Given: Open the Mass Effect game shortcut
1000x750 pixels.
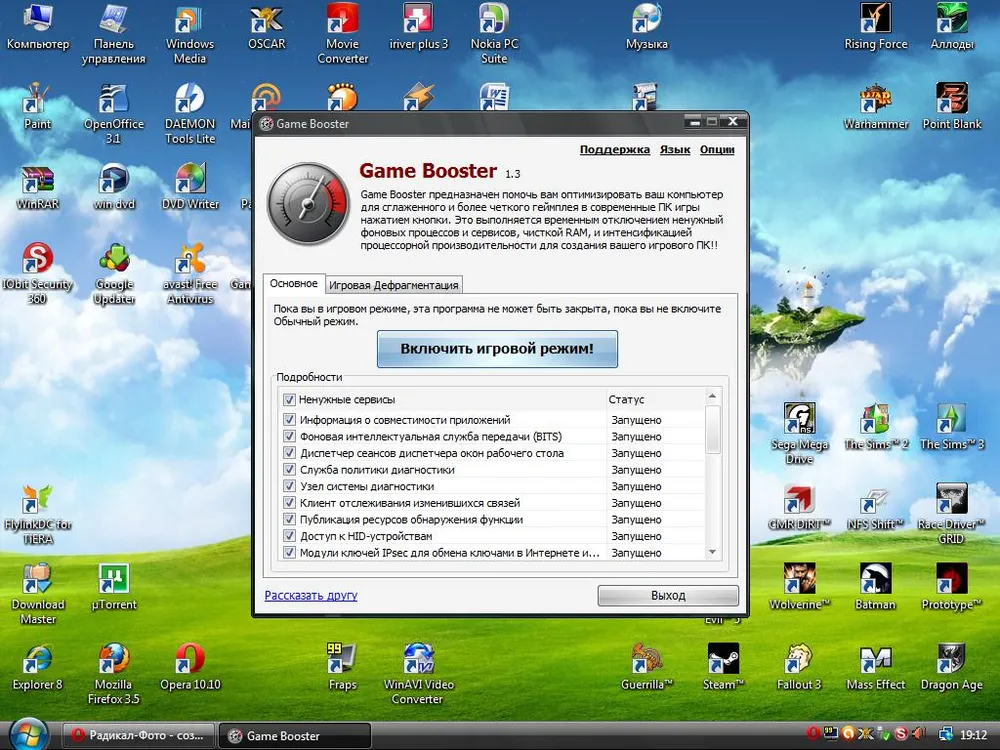Looking at the screenshot, I should (x=875, y=660).
